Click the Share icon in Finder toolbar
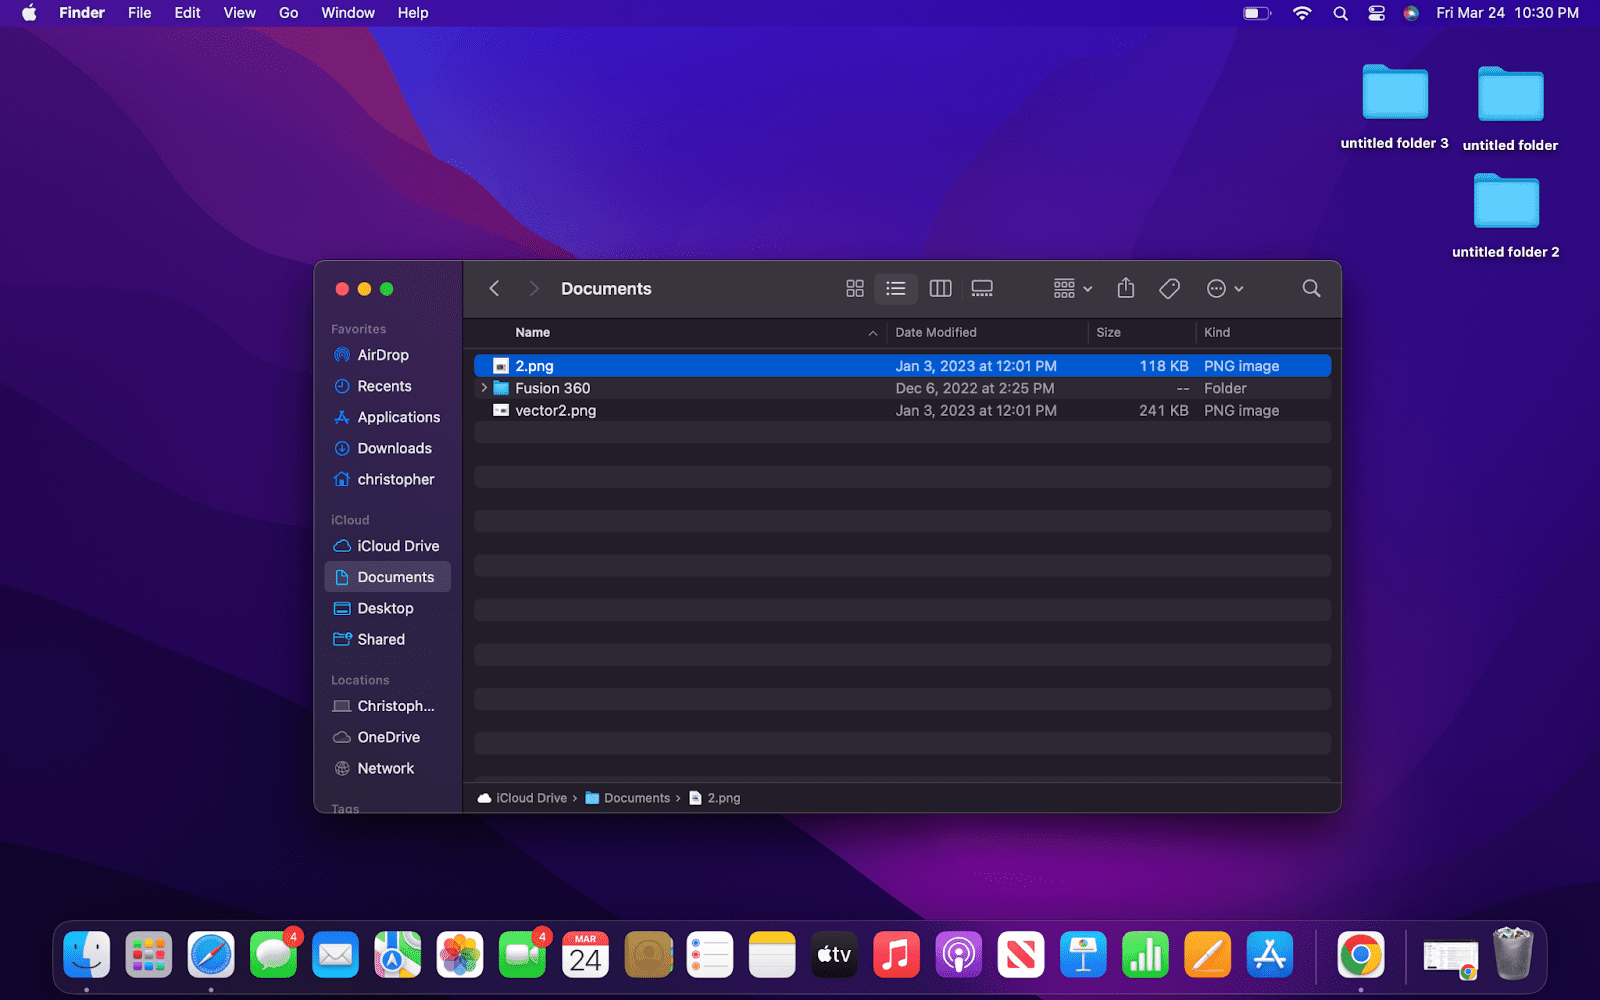 tap(1126, 289)
